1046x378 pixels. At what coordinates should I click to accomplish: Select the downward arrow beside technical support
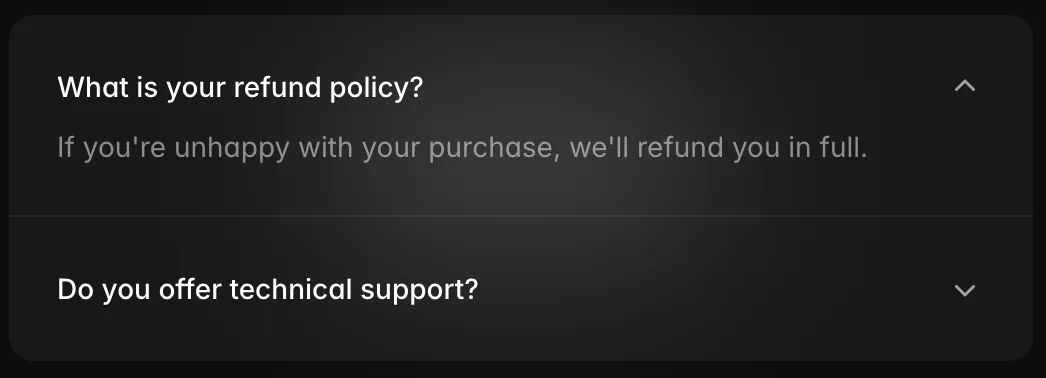click(965, 291)
